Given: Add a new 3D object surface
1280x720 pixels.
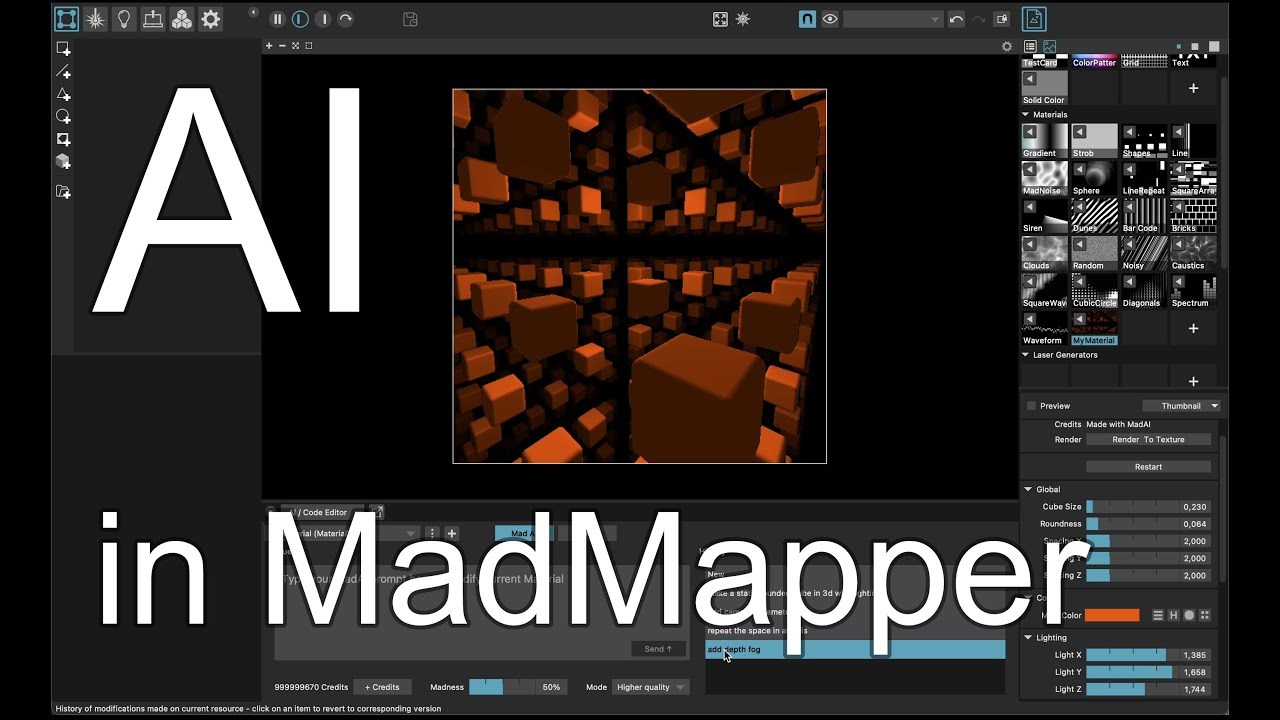Looking at the screenshot, I should click(x=63, y=161).
